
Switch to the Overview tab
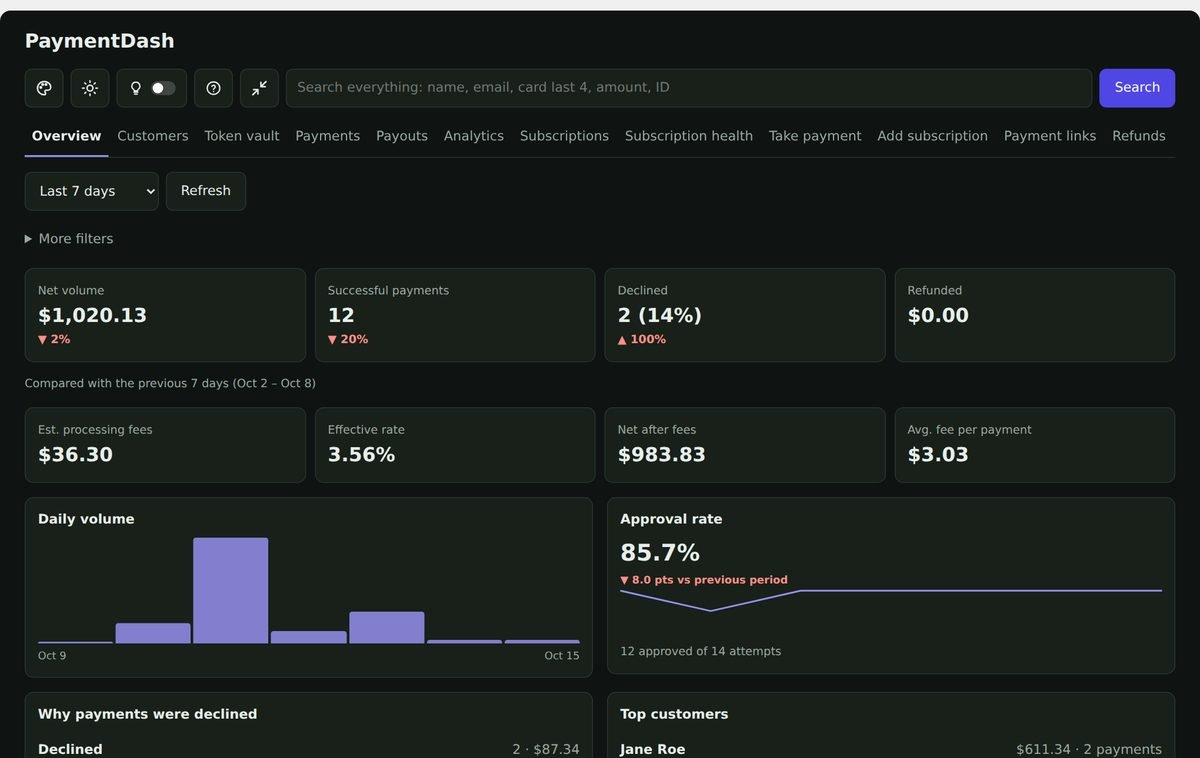pyautogui.click(x=67, y=136)
